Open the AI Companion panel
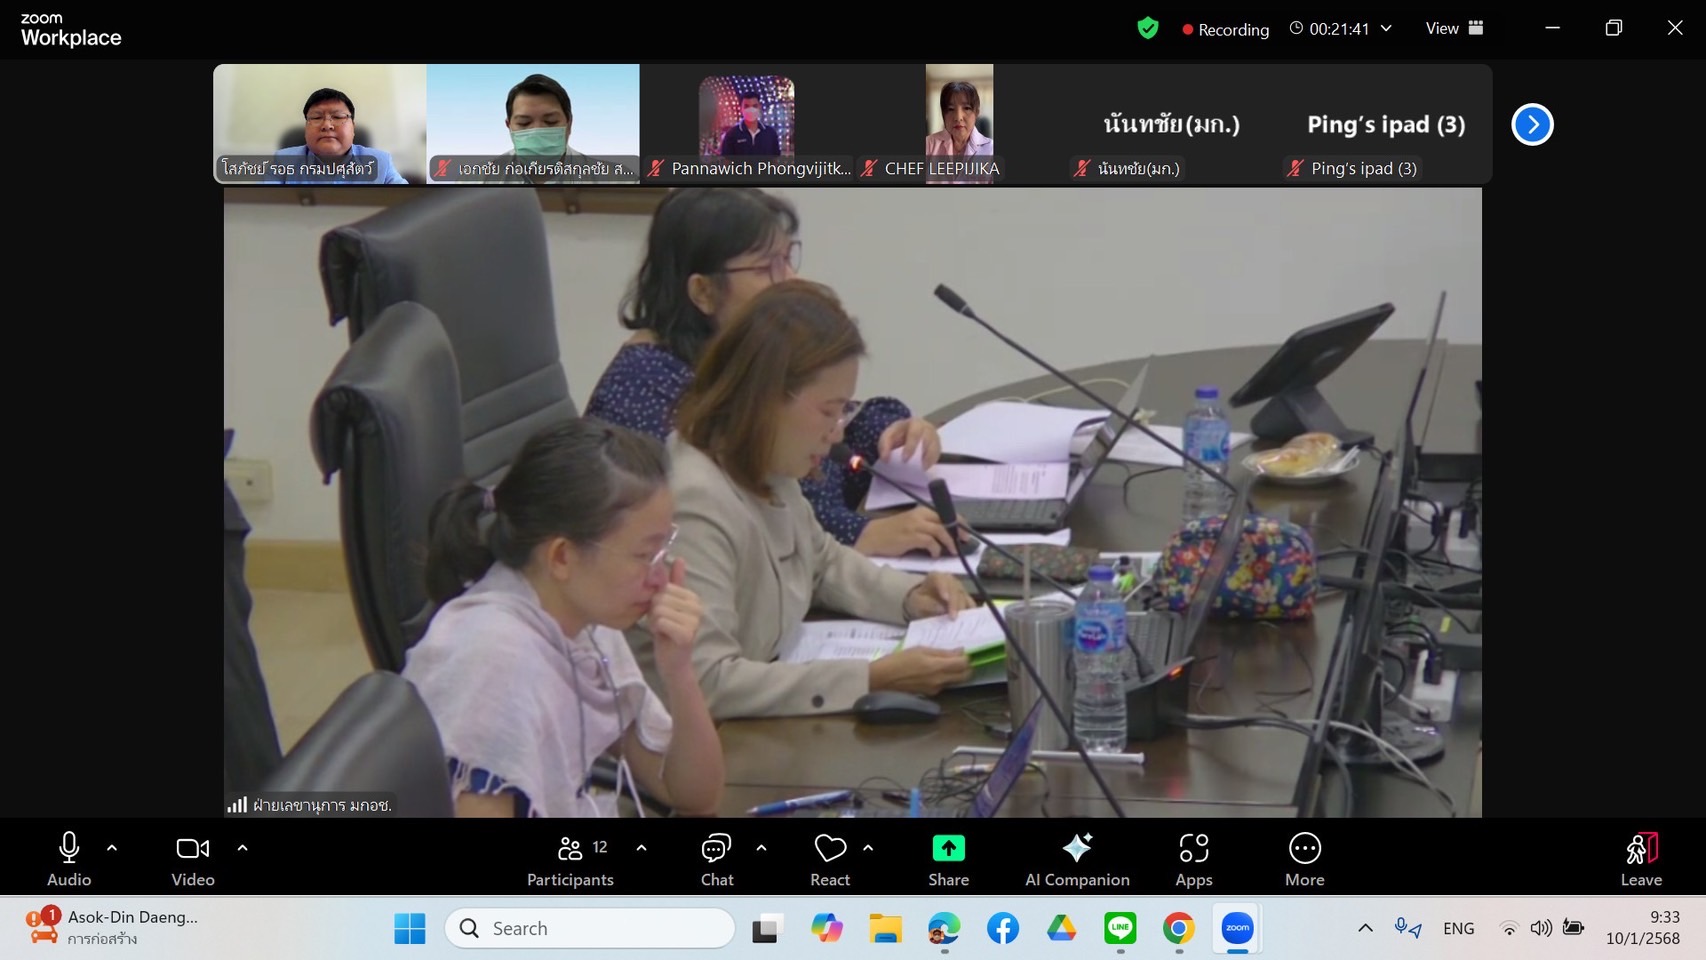1706x960 pixels. click(1077, 859)
